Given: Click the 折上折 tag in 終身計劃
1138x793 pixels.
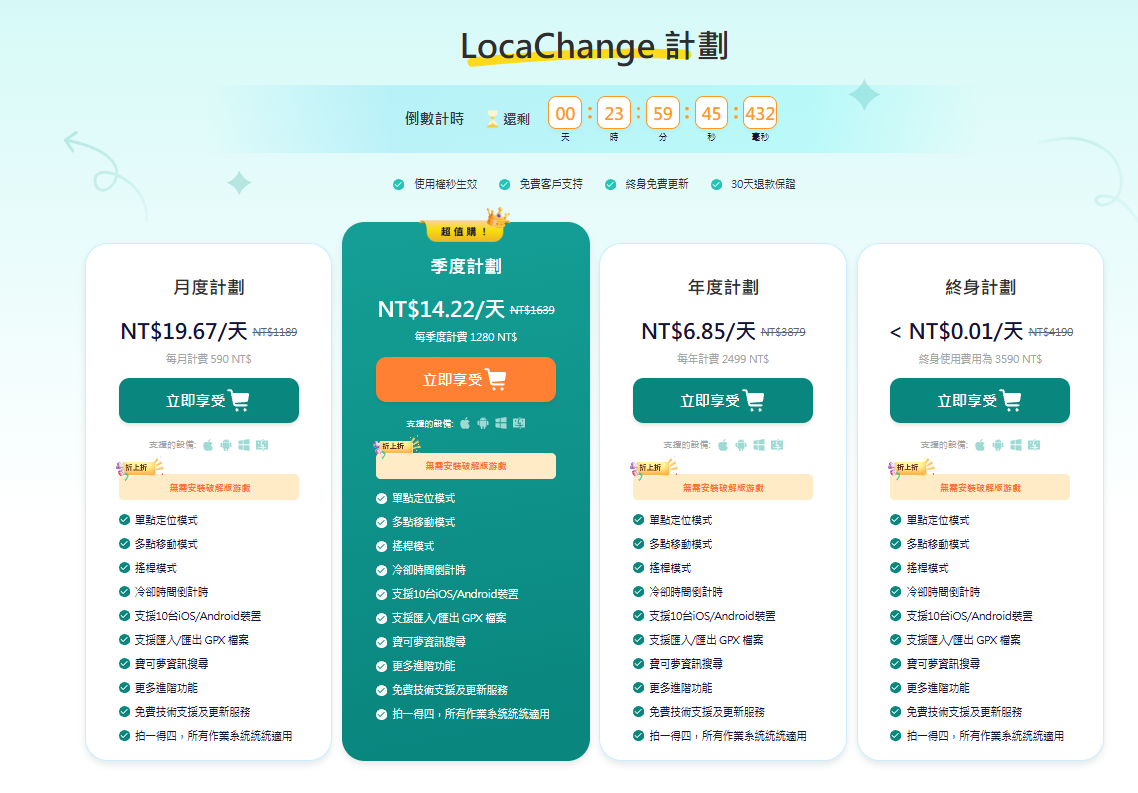Looking at the screenshot, I should click(910, 467).
